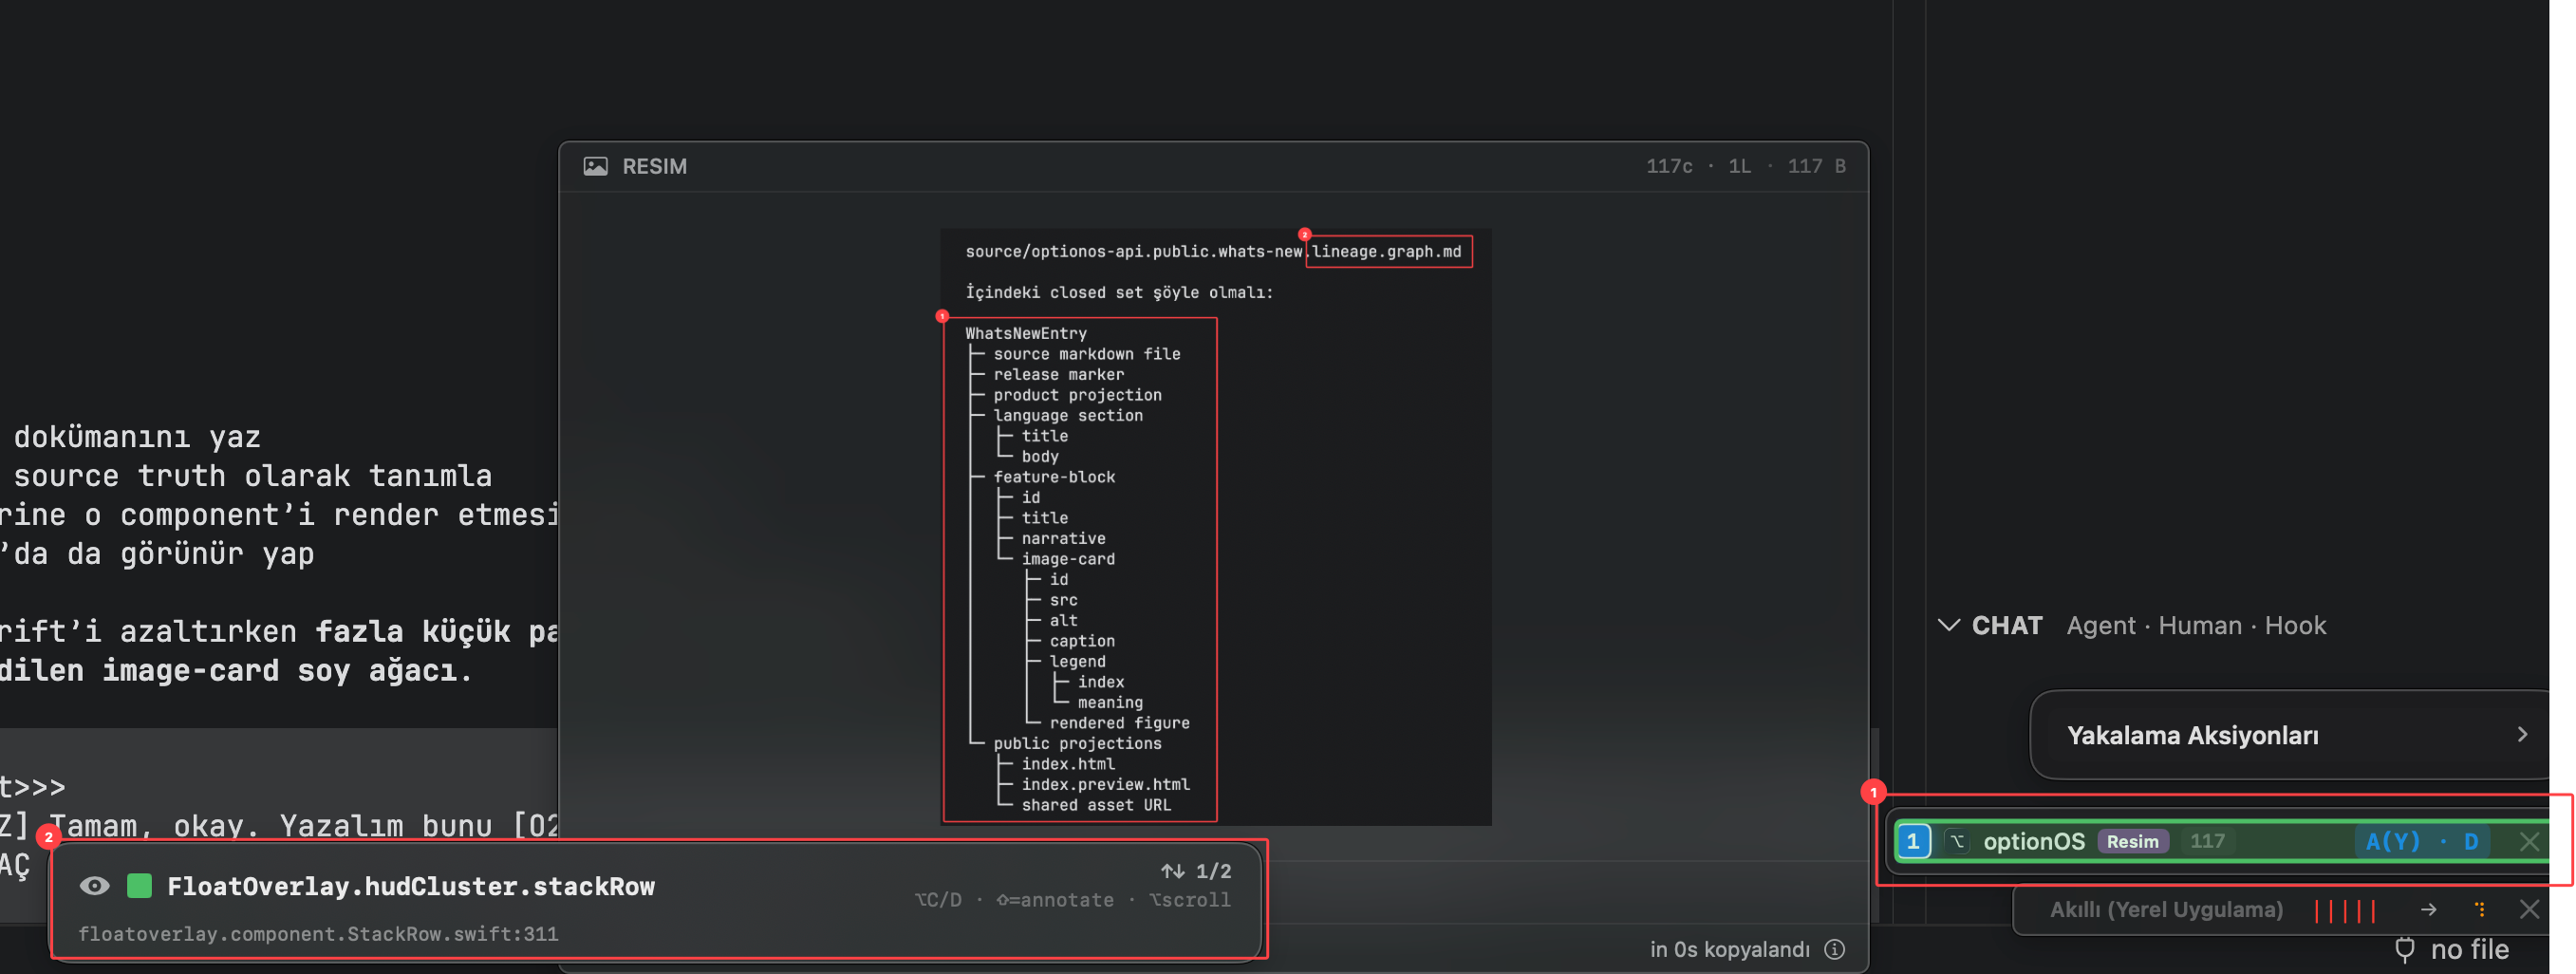Screen dimensions: 2576x974
Task: Click the Akıllı (Yerel Uygulama) label
Action: (2166, 909)
